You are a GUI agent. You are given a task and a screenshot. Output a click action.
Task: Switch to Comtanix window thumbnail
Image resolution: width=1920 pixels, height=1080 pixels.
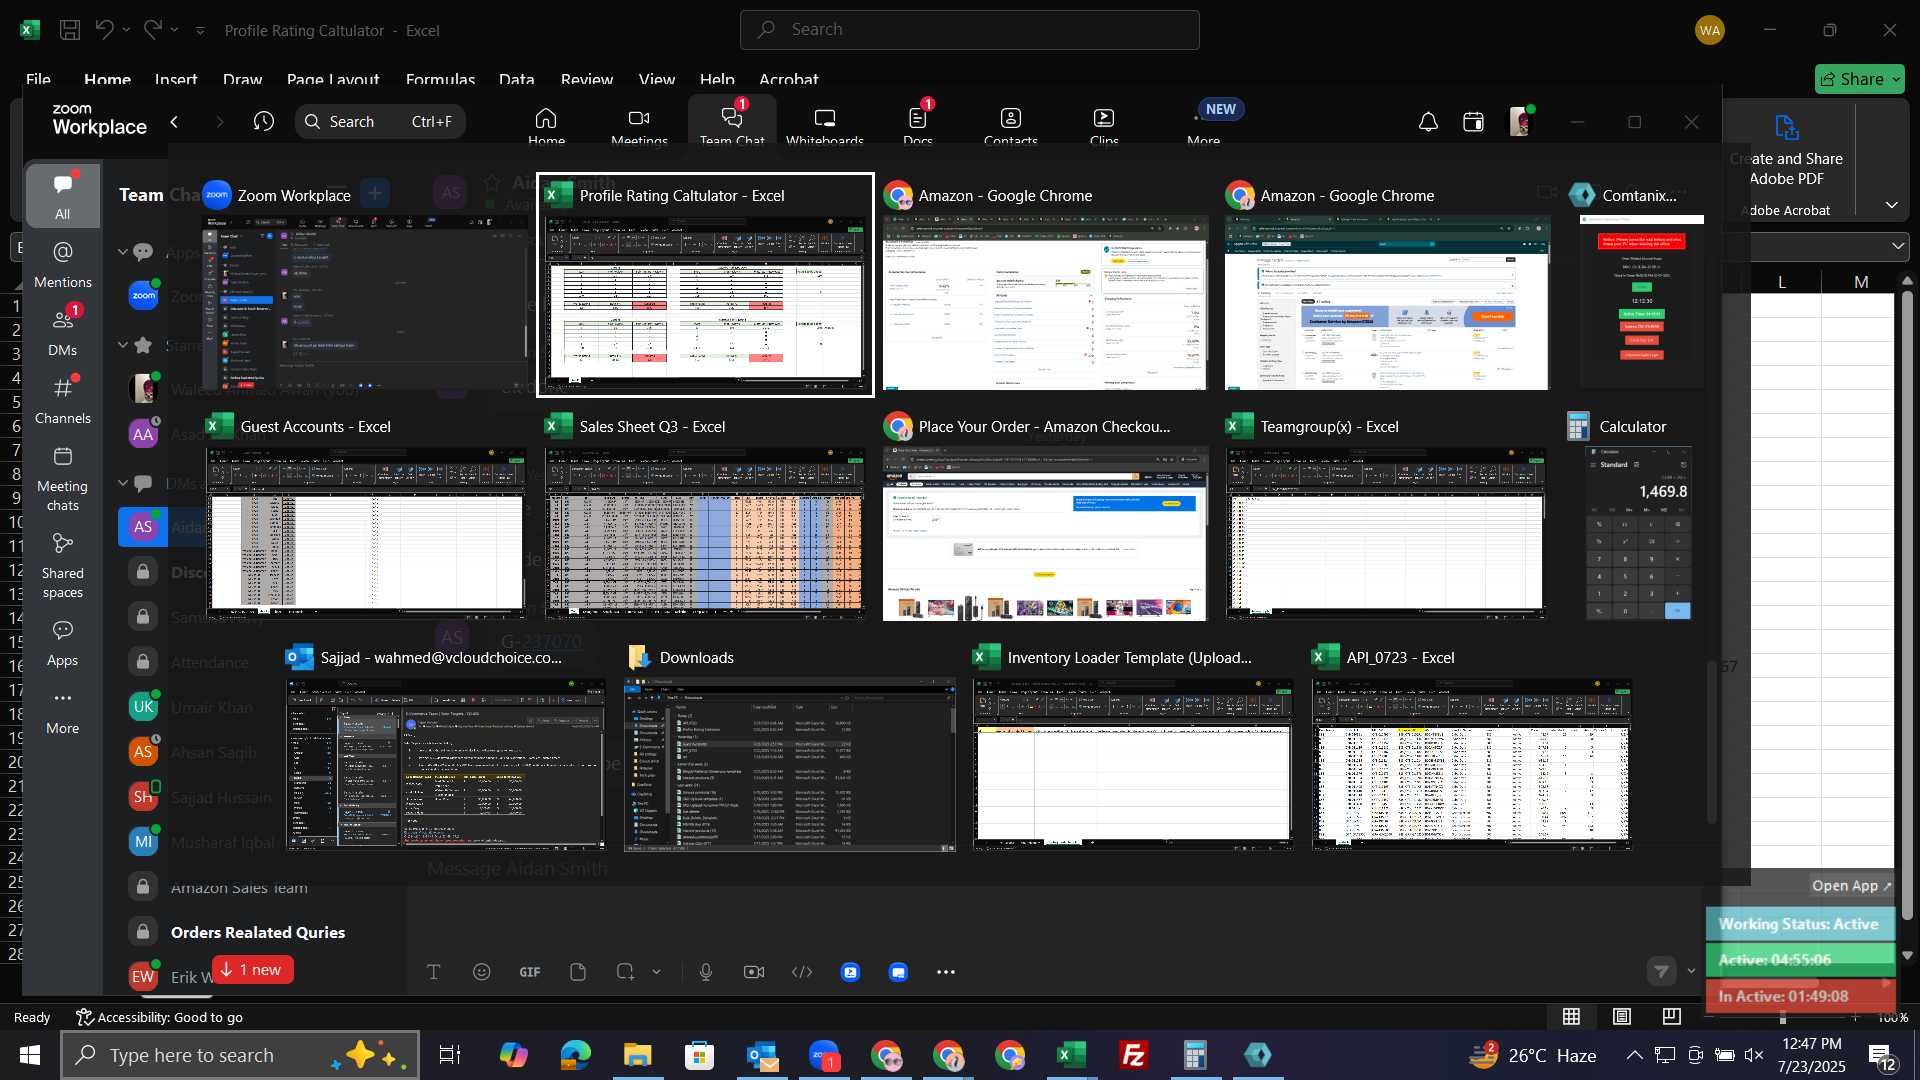[x=1641, y=284]
